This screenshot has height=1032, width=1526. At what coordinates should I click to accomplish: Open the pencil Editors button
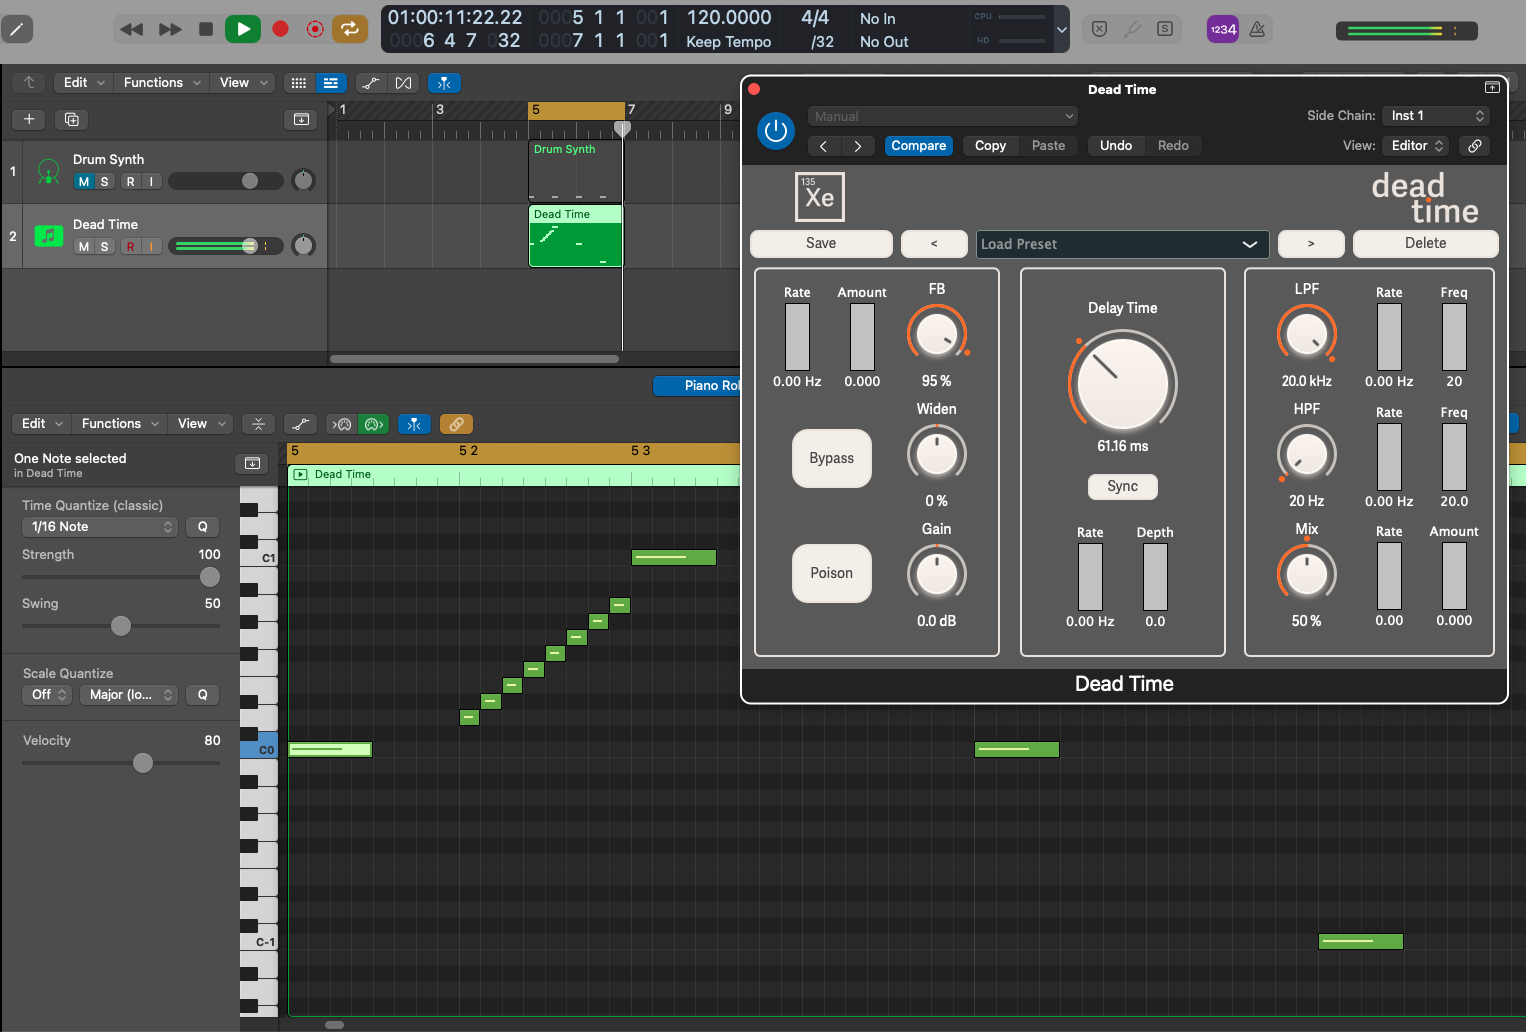tap(16, 29)
